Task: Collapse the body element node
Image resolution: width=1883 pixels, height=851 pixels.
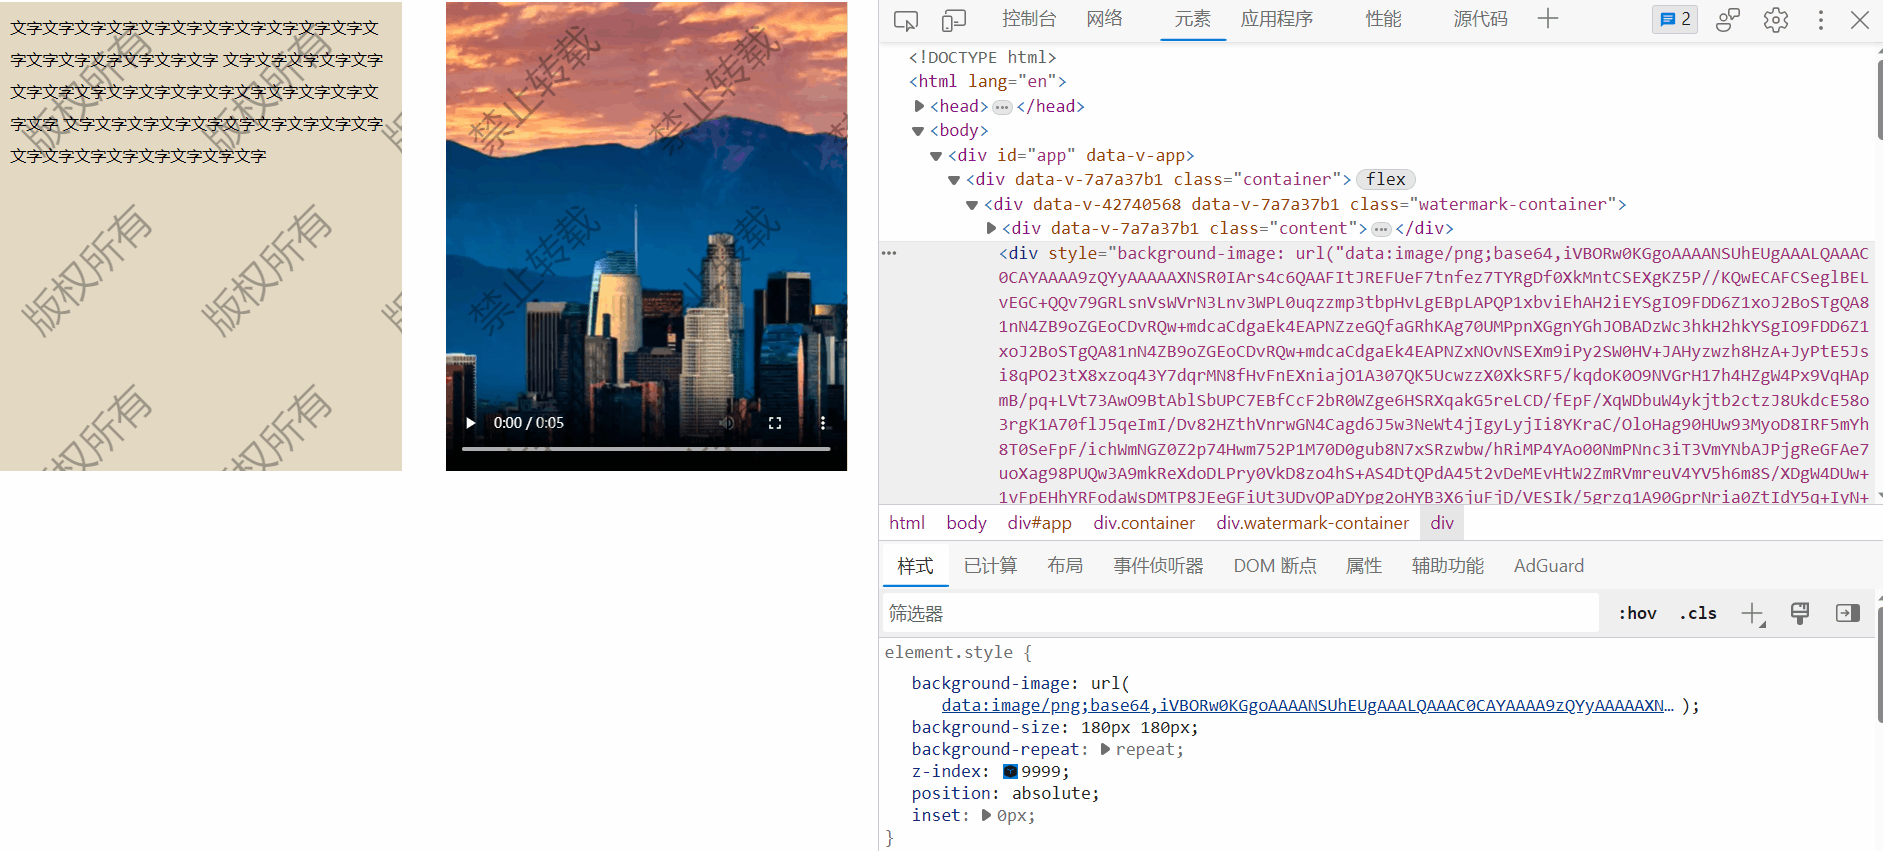Action: click(x=918, y=131)
